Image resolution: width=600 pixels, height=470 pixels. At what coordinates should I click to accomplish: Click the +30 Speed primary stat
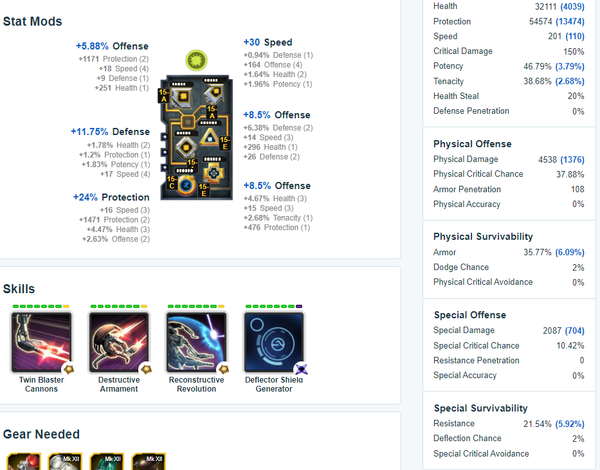click(x=268, y=42)
